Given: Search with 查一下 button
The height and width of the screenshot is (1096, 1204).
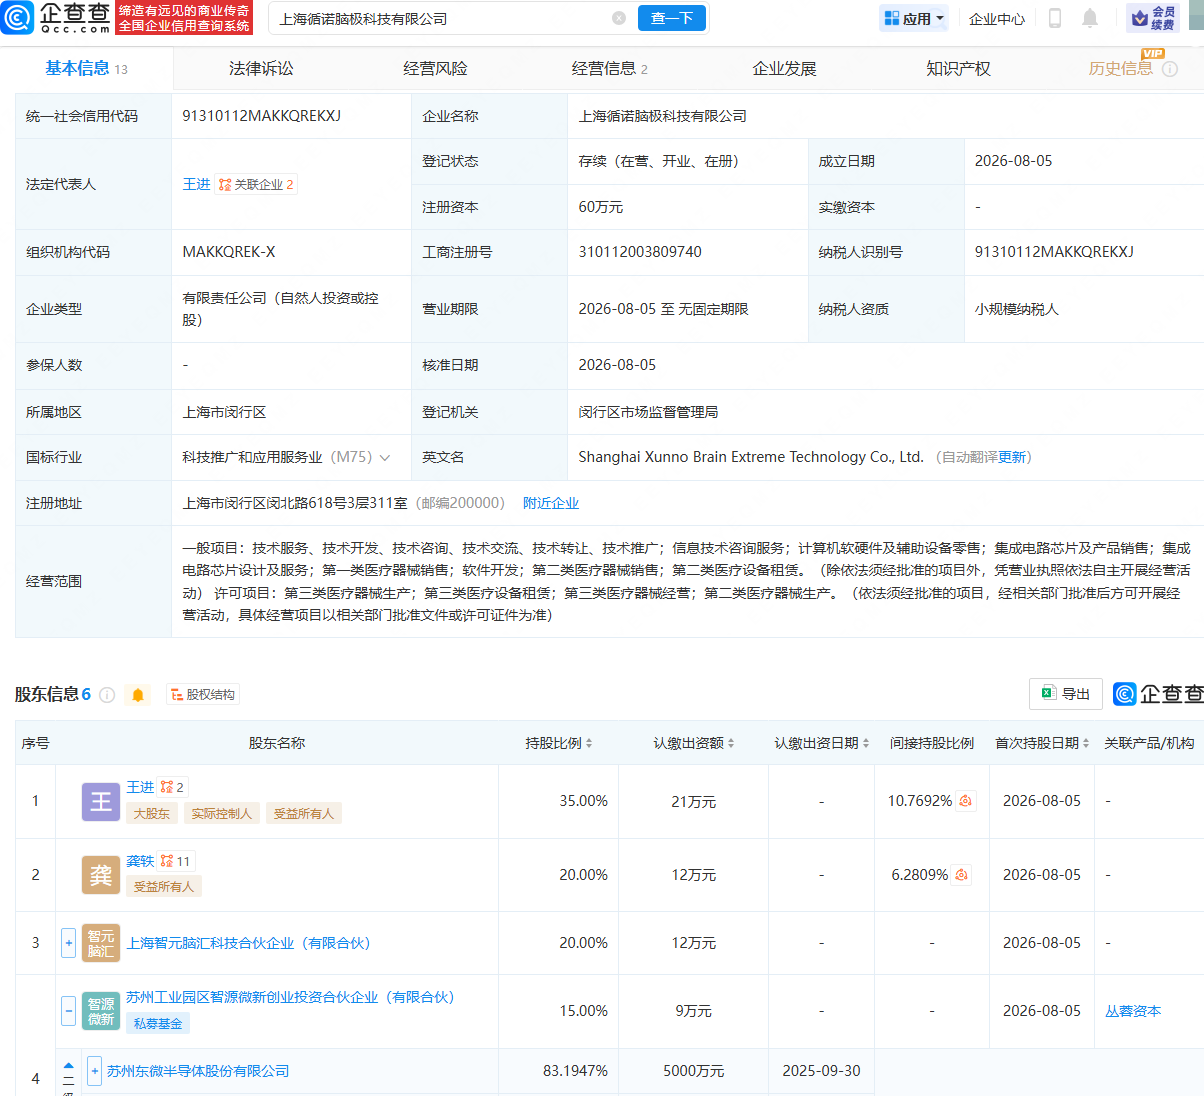Looking at the screenshot, I should coord(672,18).
